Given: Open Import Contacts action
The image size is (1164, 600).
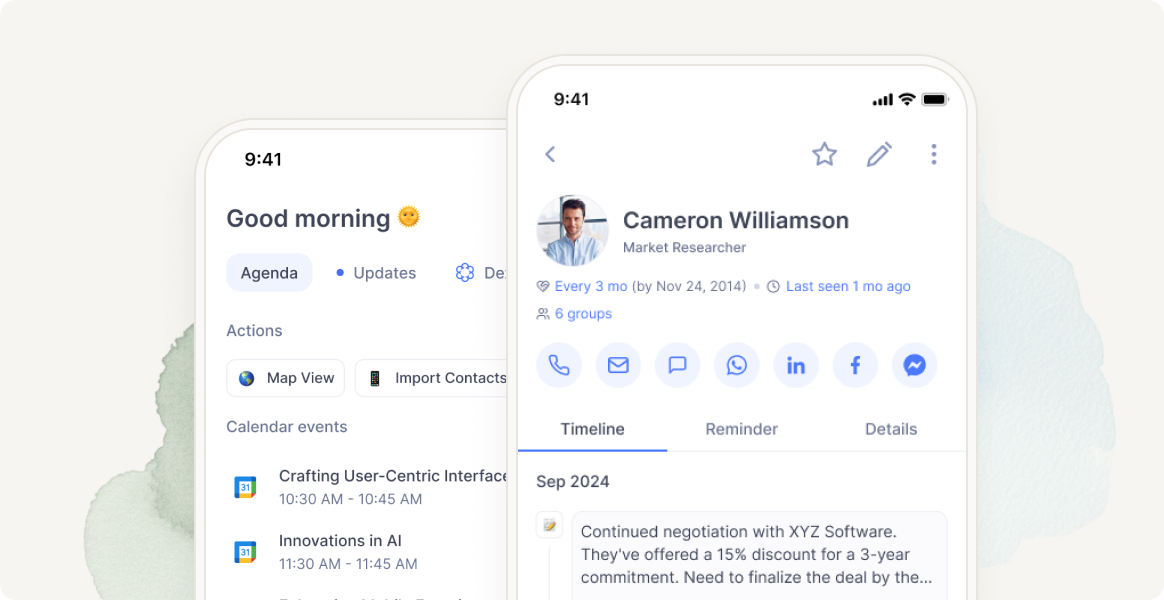Looking at the screenshot, I should click(433, 378).
